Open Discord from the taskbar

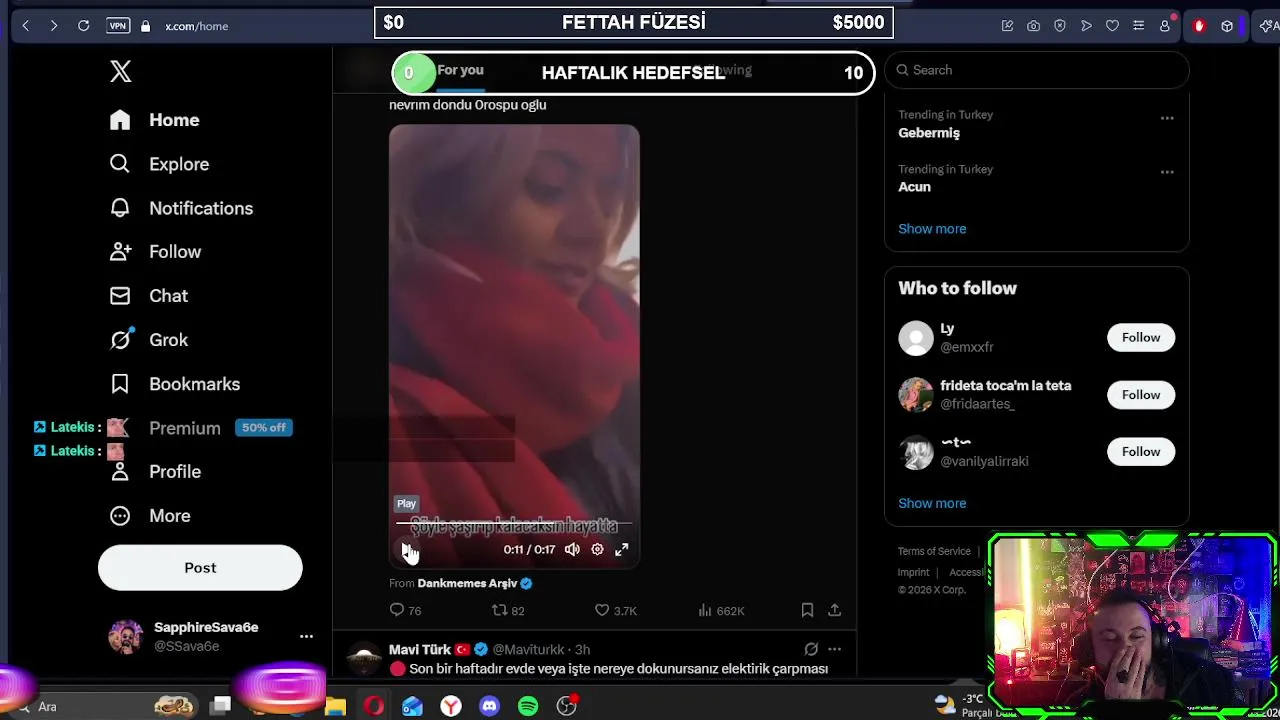pos(489,706)
